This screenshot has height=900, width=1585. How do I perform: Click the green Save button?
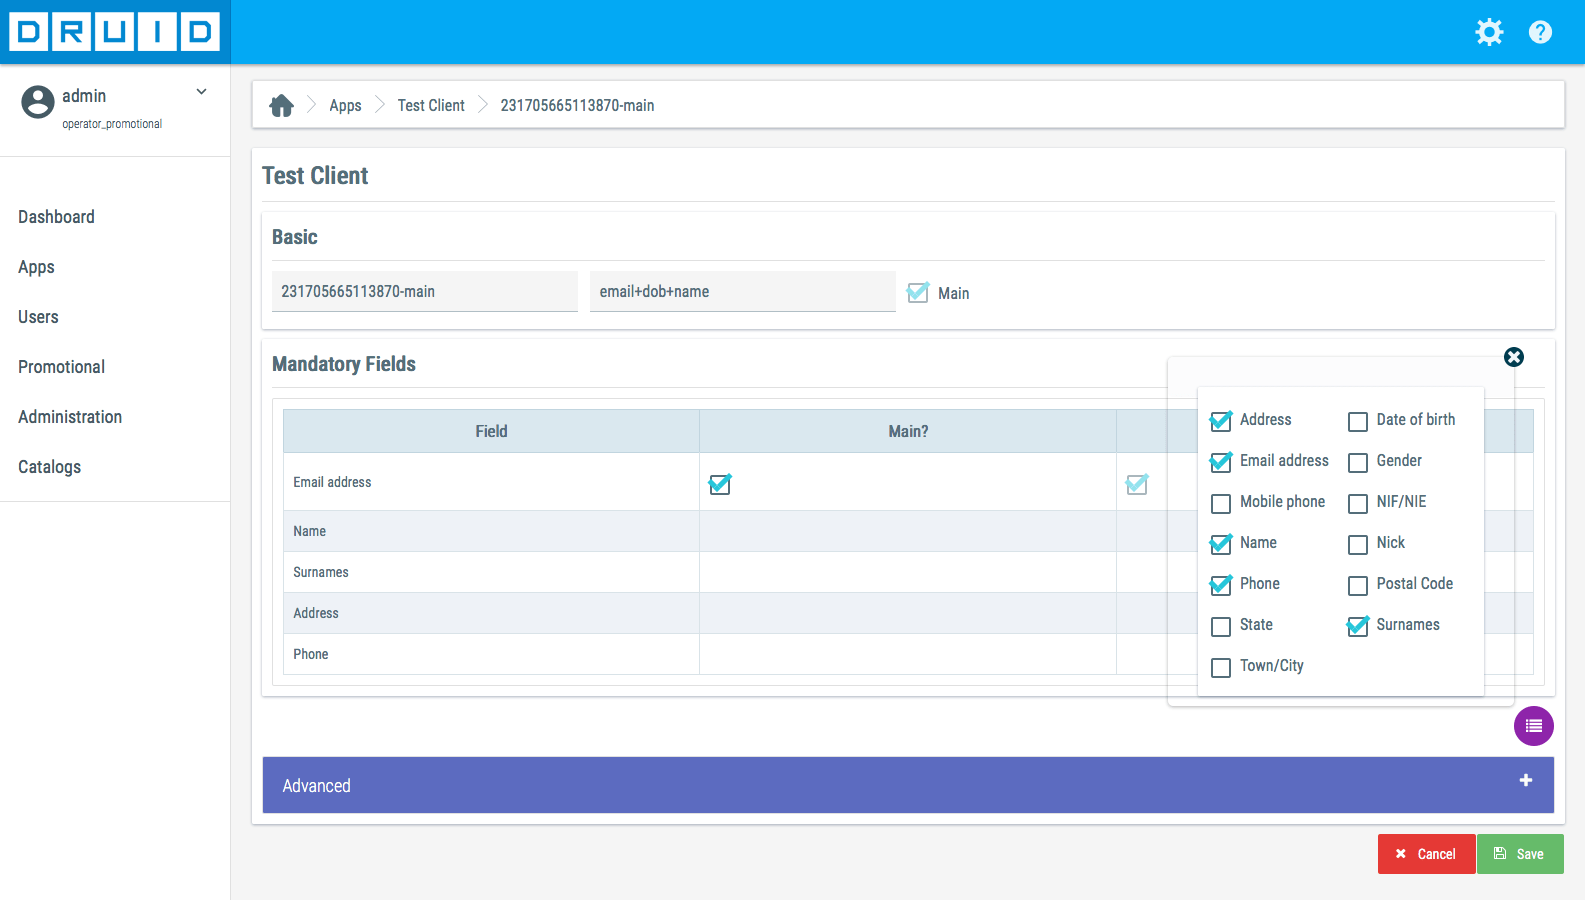[x=1519, y=854]
